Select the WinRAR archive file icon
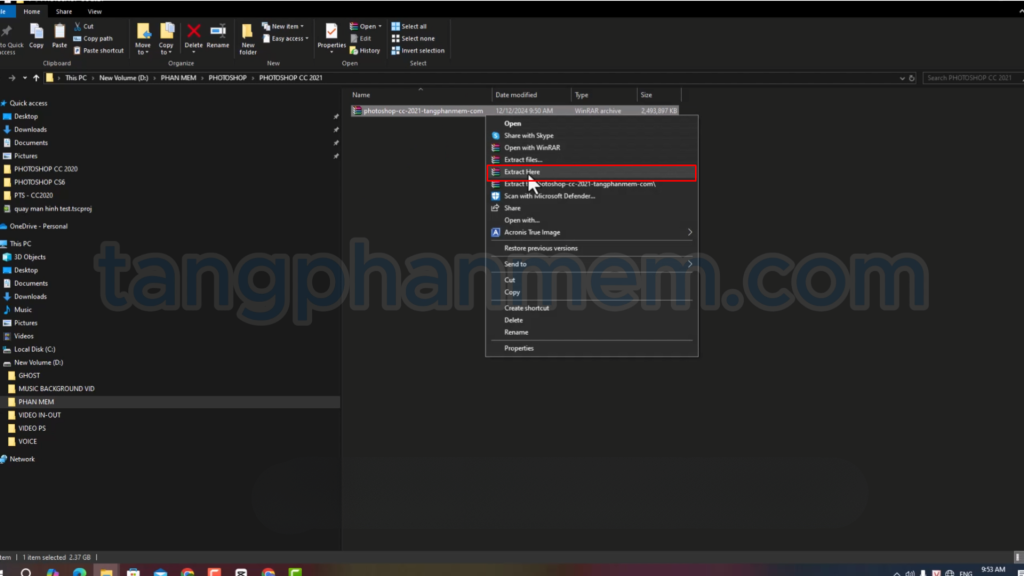 (357, 111)
